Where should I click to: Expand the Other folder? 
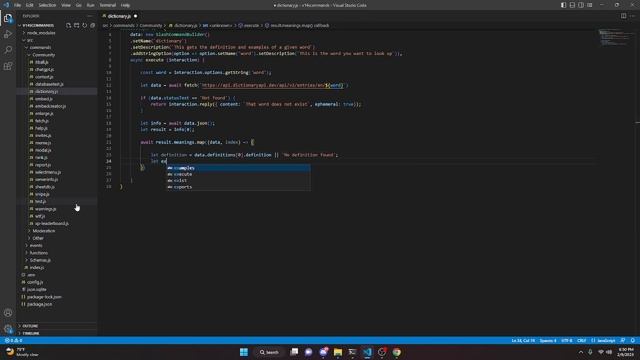pos(38,238)
